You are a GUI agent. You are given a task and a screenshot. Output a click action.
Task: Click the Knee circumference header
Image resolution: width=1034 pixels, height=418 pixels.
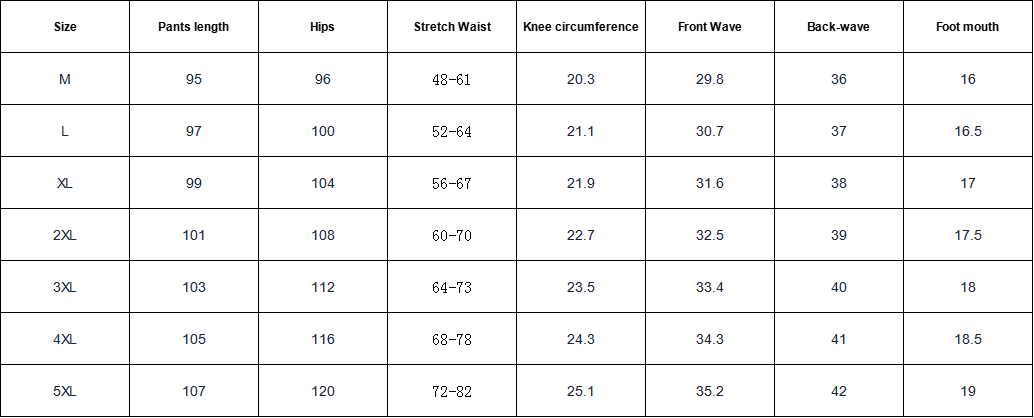click(580, 27)
